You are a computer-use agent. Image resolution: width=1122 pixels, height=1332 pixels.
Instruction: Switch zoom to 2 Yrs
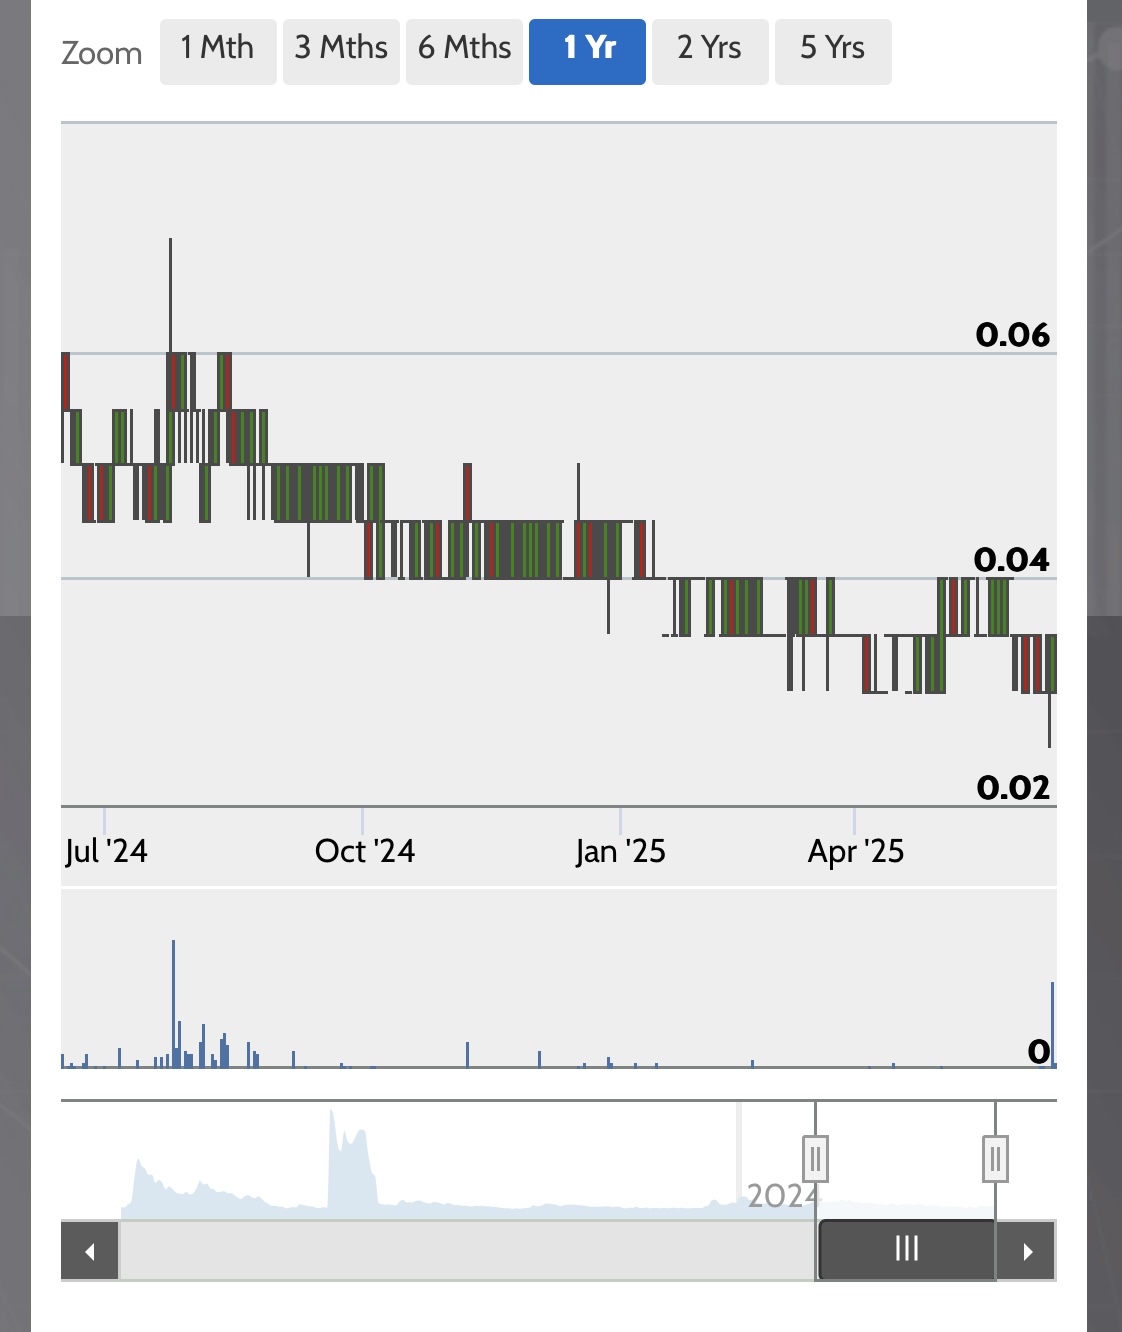pos(710,52)
